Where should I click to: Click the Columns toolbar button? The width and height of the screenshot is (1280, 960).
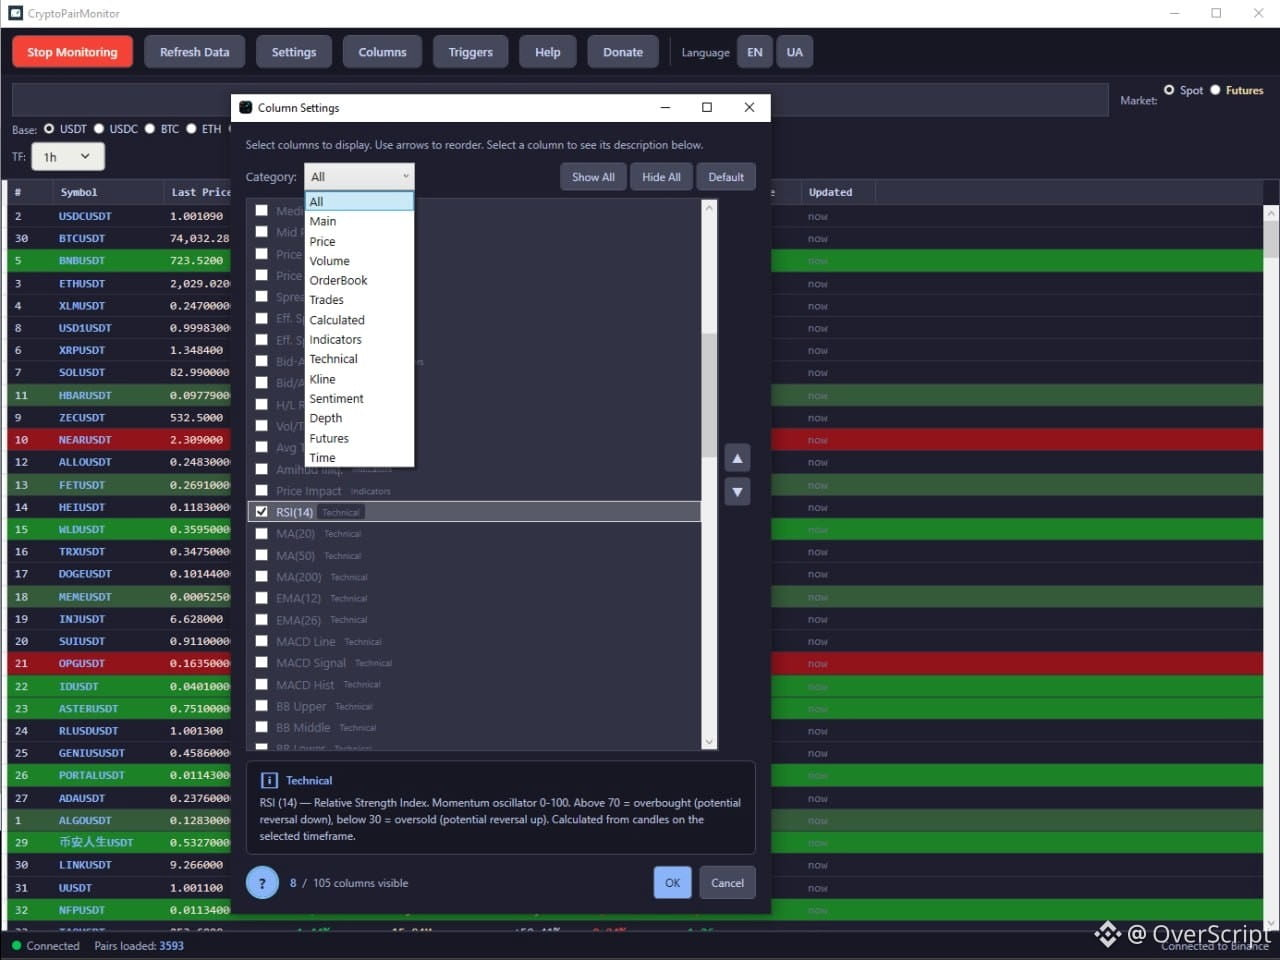click(383, 52)
